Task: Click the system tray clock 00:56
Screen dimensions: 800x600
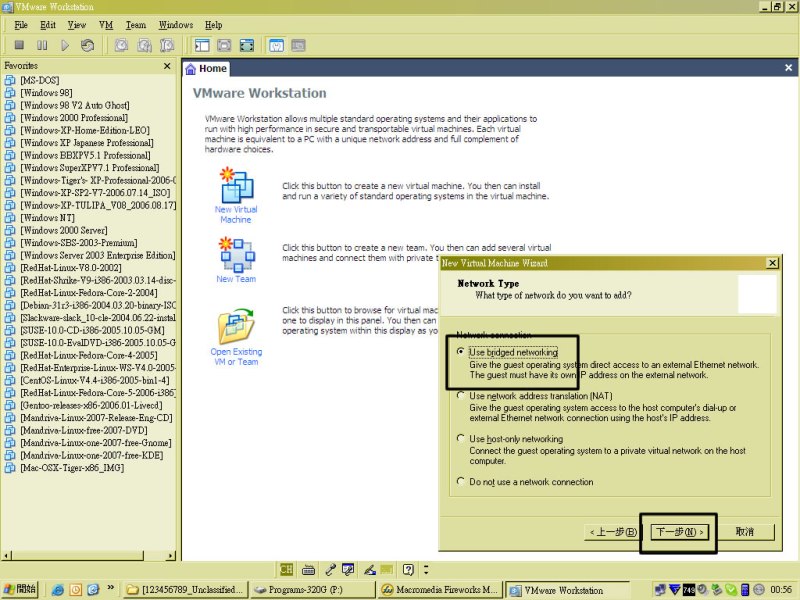Action: click(781, 590)
